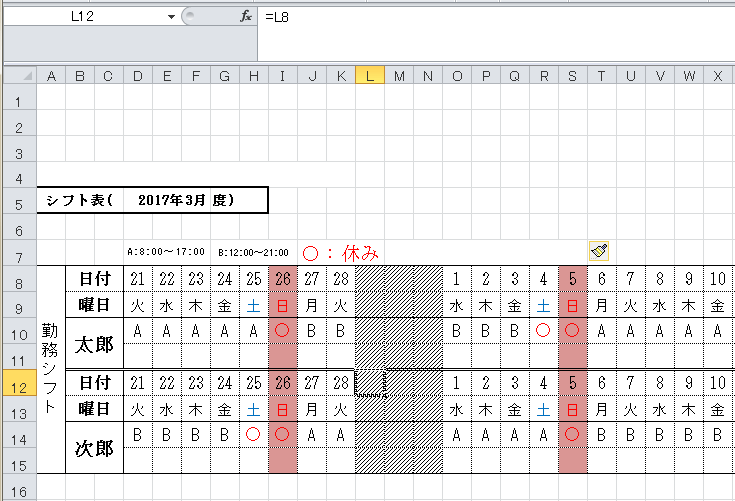The image size is (735, 501).
Task: Click date 10 in row 12
Action: 718,383
